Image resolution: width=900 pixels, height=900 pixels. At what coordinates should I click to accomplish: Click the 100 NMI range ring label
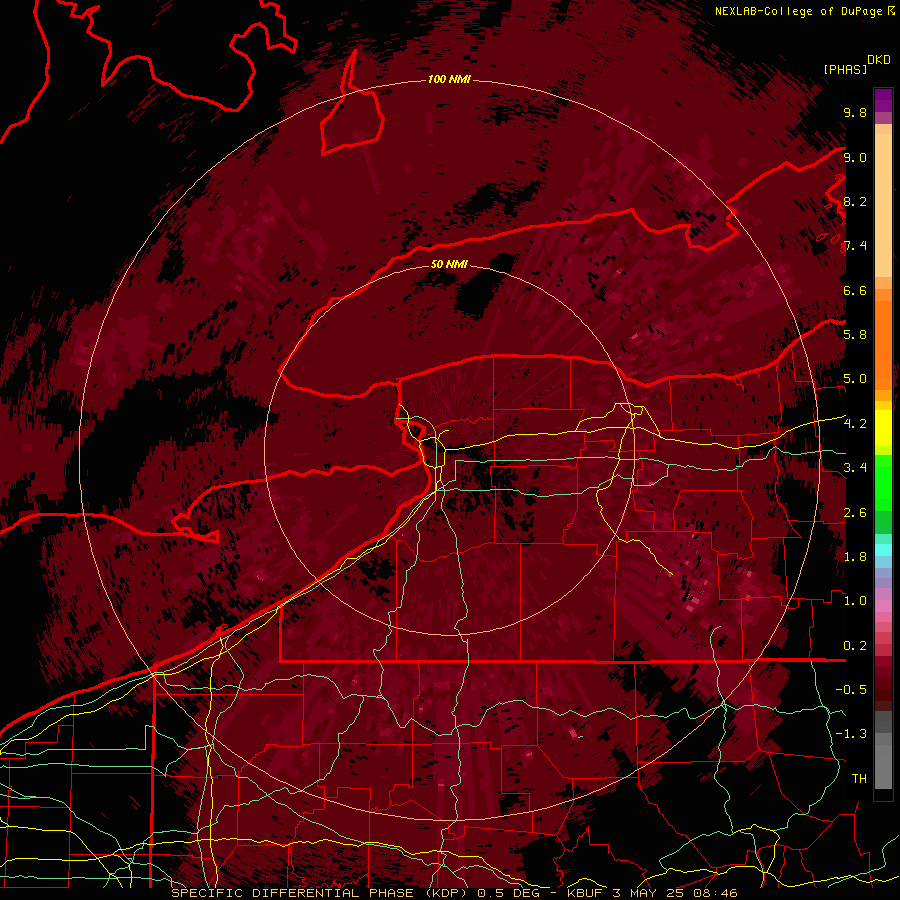[x=449, y=79]
